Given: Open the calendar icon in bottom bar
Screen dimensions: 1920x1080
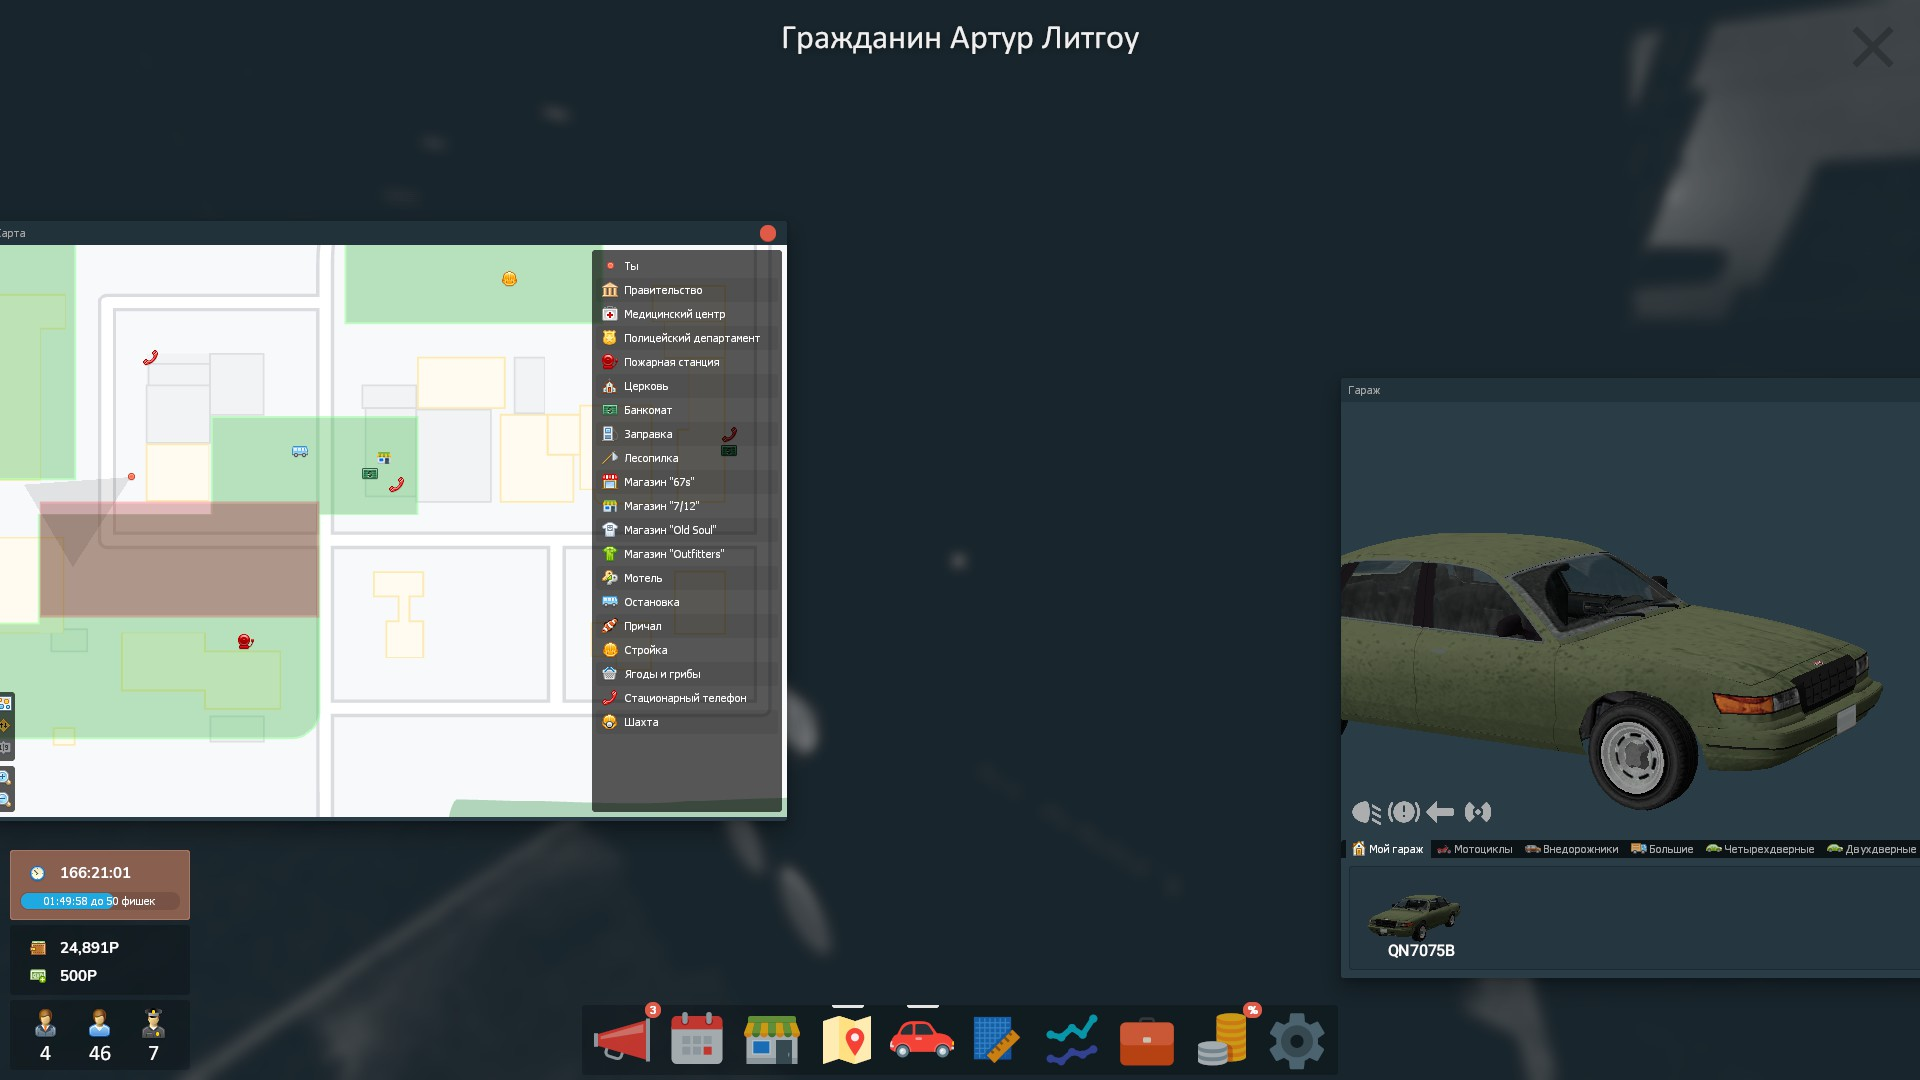Looking at the screenshot, I should point(697,1039).
